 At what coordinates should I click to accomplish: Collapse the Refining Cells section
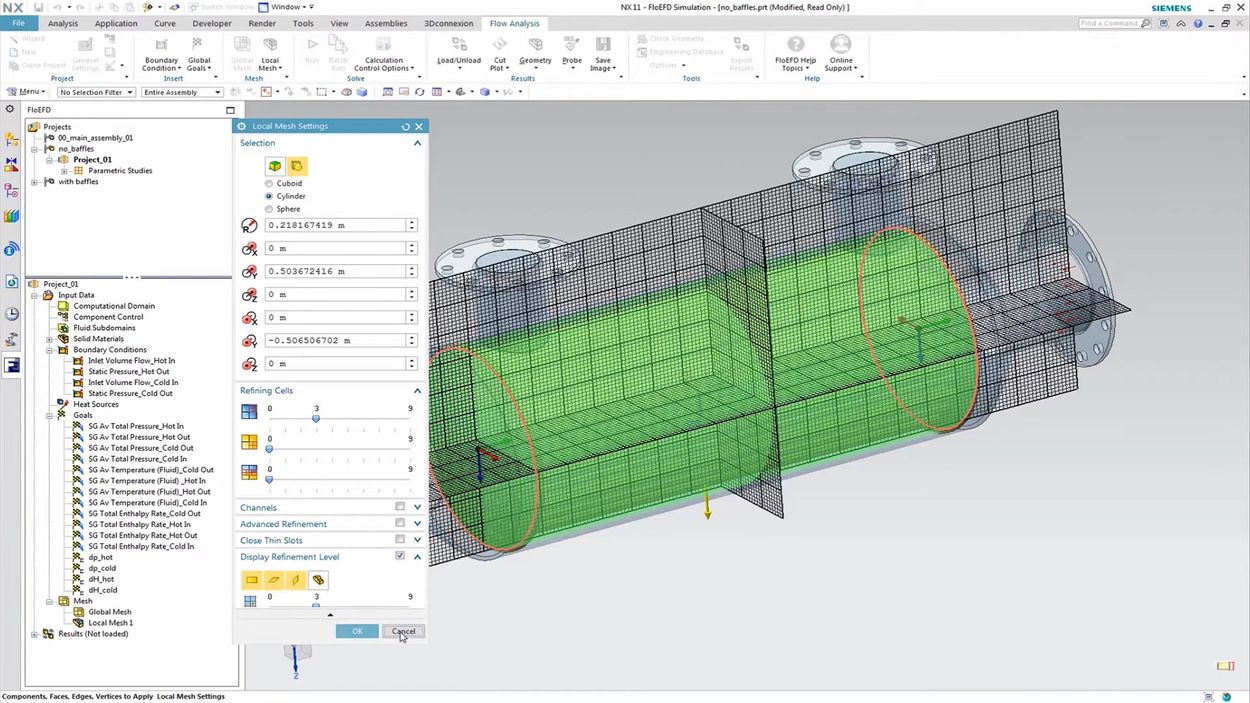(417, 391)
